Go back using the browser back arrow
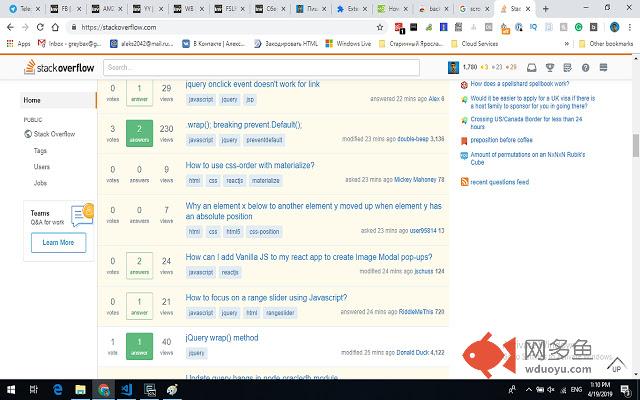The image size is (640, 400). [12, 27]
